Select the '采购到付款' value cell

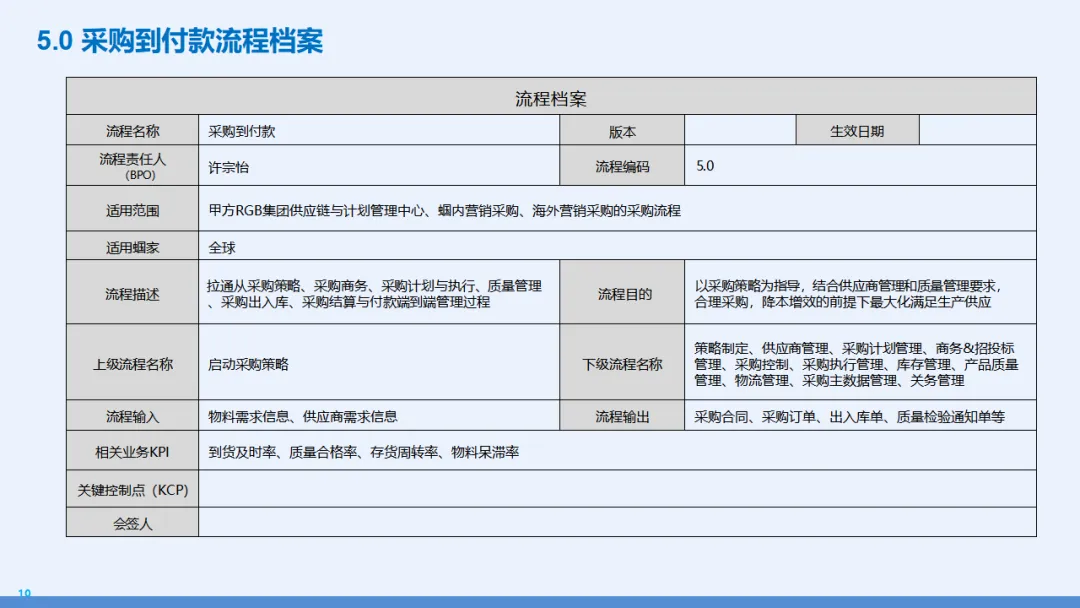point(379,130)
